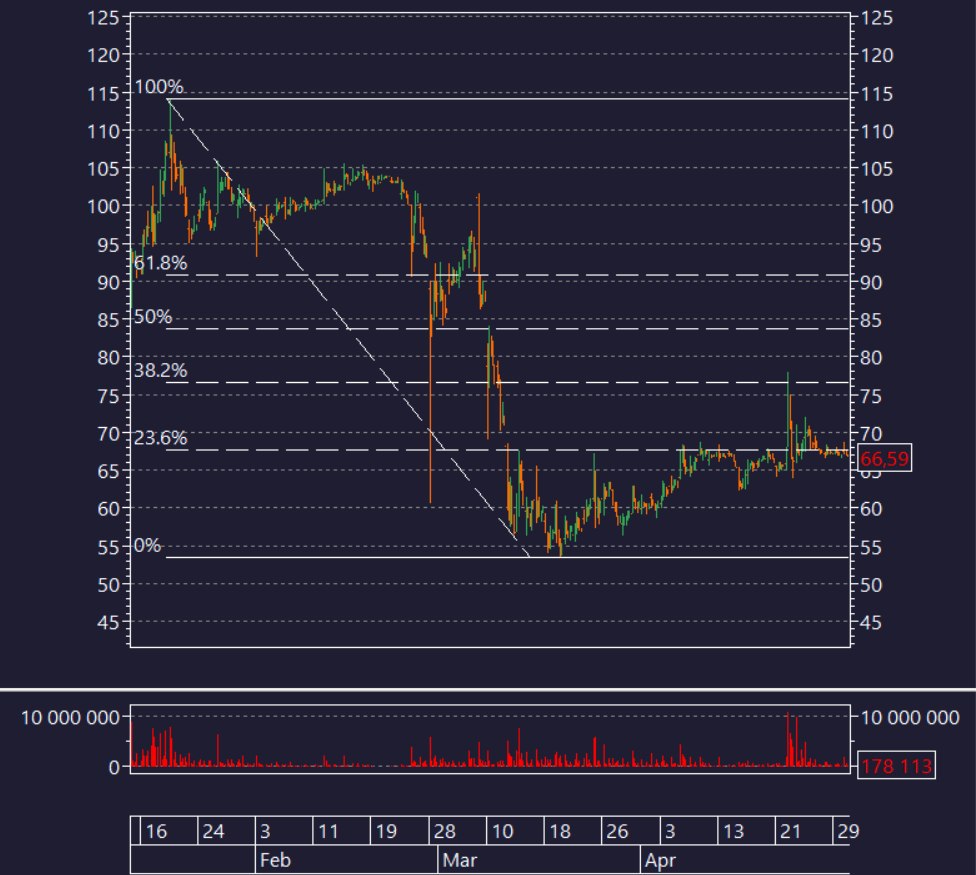This screenshot has width=976, height=875.
Task: Click 10 000 000 on the right volume axis
Action: [x=910, y=718]
